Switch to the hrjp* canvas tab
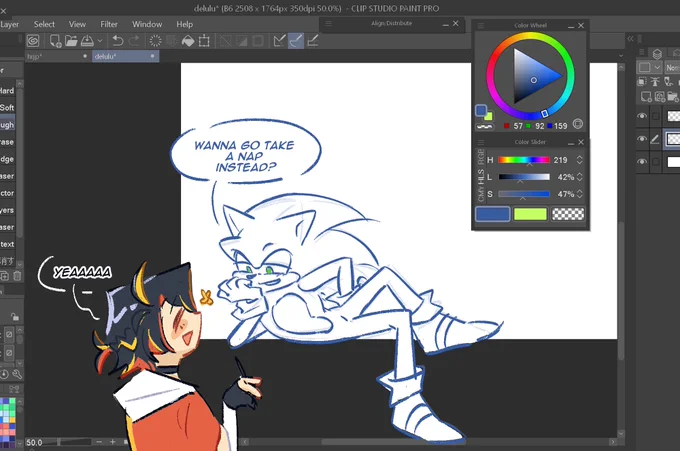680x451 pixels. click(58, 56)
